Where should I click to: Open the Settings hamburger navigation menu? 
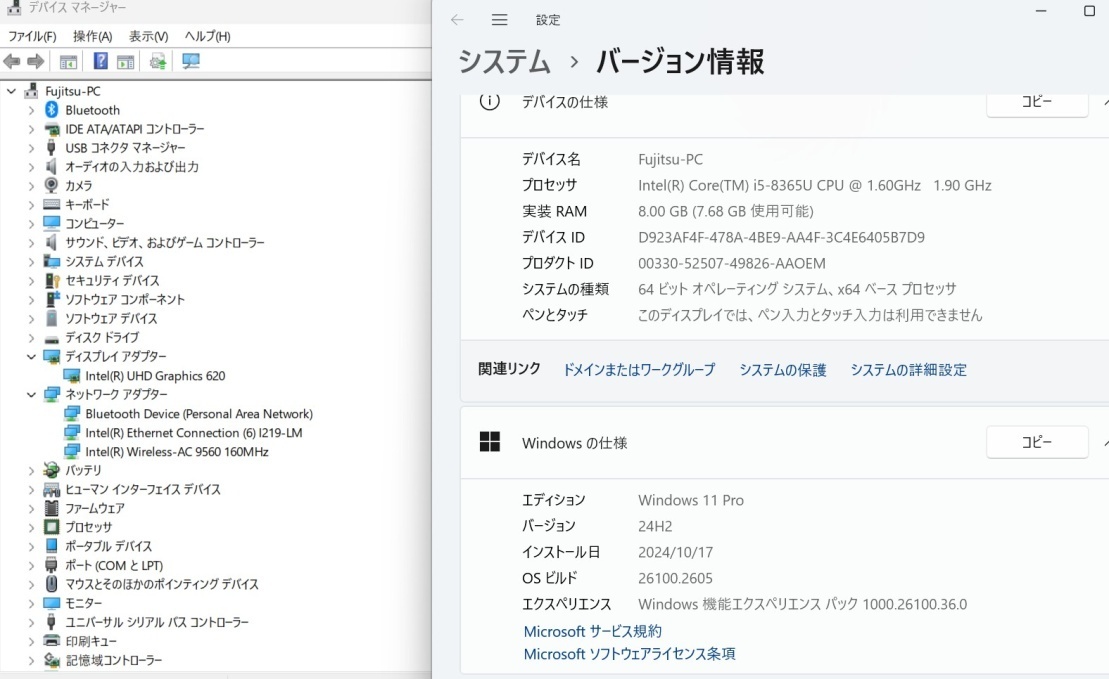click(500, 20)
